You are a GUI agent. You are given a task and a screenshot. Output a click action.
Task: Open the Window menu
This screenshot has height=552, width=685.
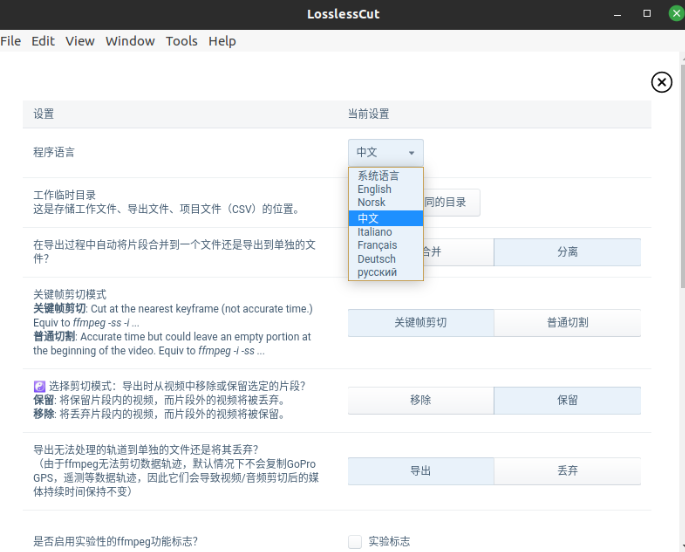click(130, 41)
